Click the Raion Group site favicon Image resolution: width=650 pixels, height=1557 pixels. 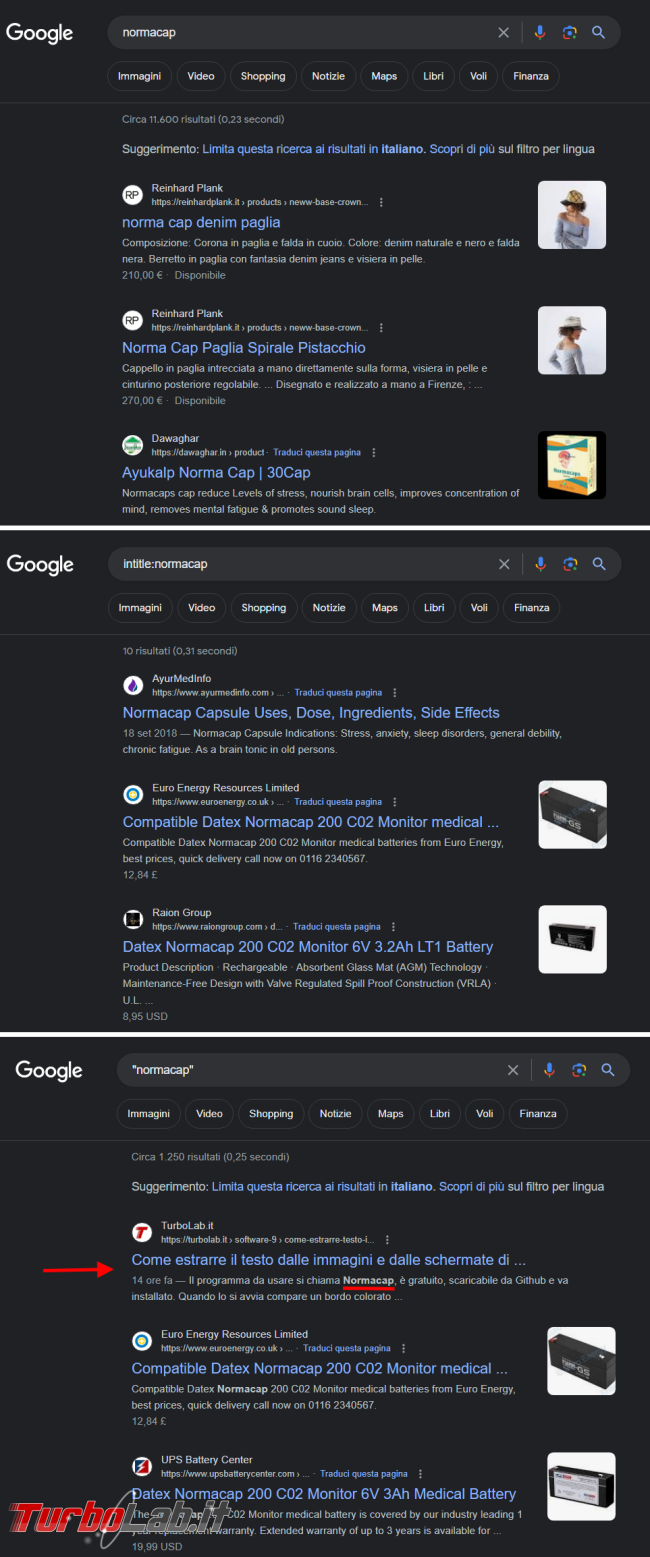pos(133,919)
